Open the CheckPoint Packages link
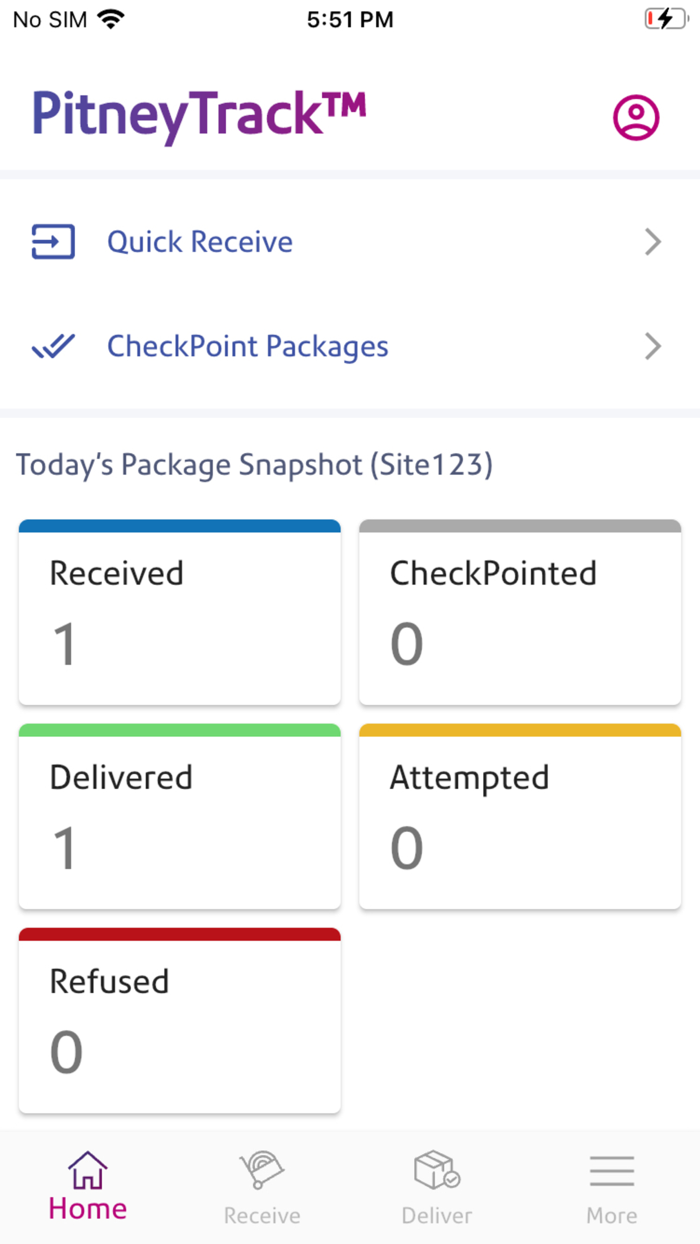The image size is (700, 1244). 248,346
